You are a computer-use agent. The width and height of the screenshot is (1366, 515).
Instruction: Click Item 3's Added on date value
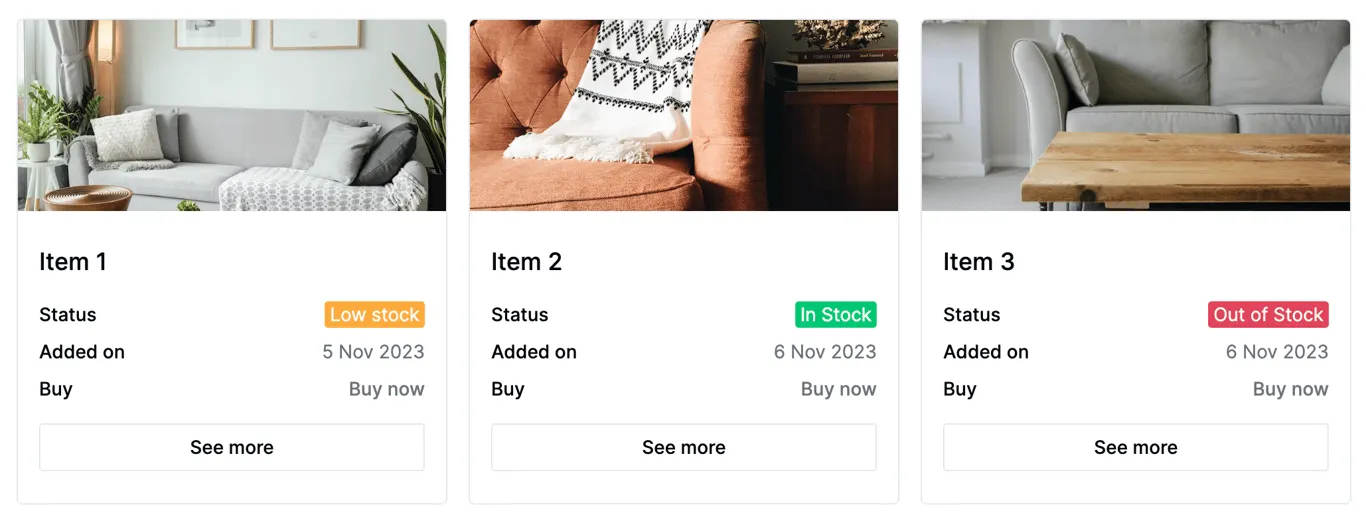[1277, 352]
